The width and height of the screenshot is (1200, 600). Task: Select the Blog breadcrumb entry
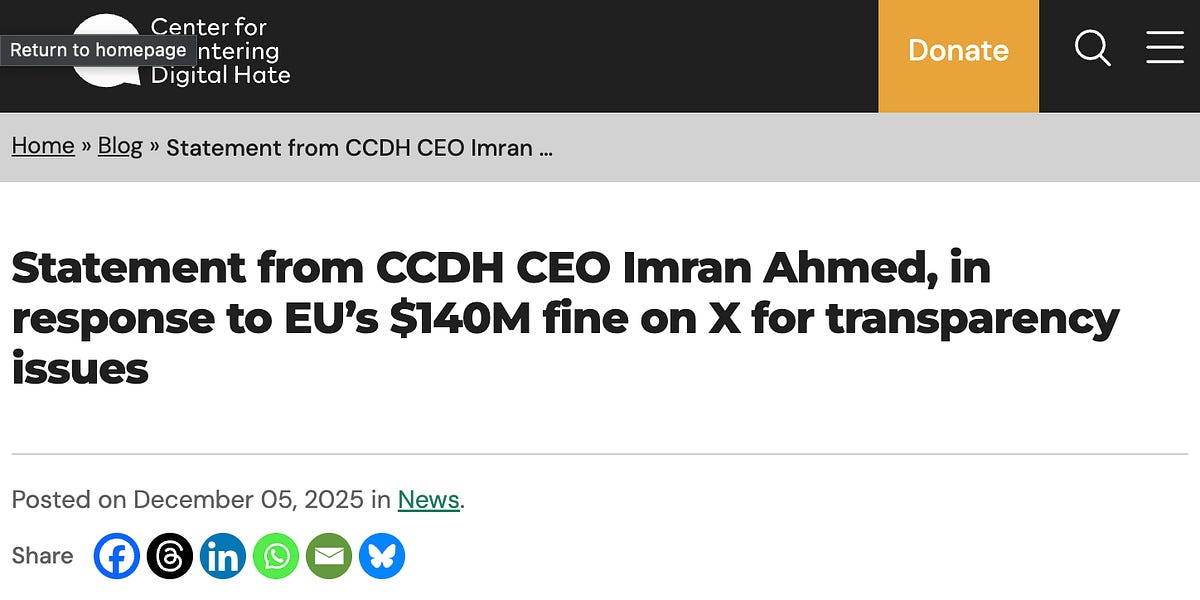[120, 146]
